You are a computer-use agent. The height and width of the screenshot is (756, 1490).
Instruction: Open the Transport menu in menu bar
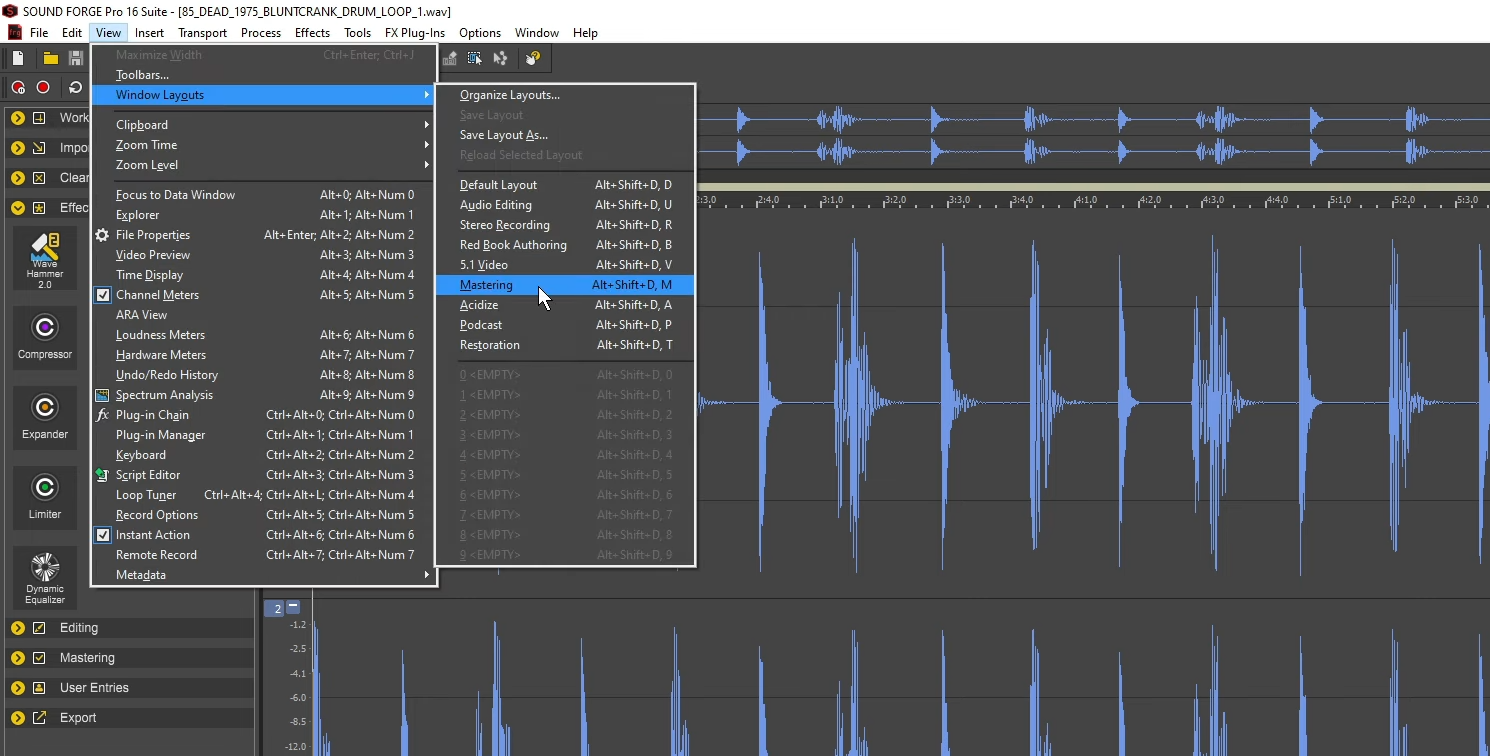[x=202, y=33]
